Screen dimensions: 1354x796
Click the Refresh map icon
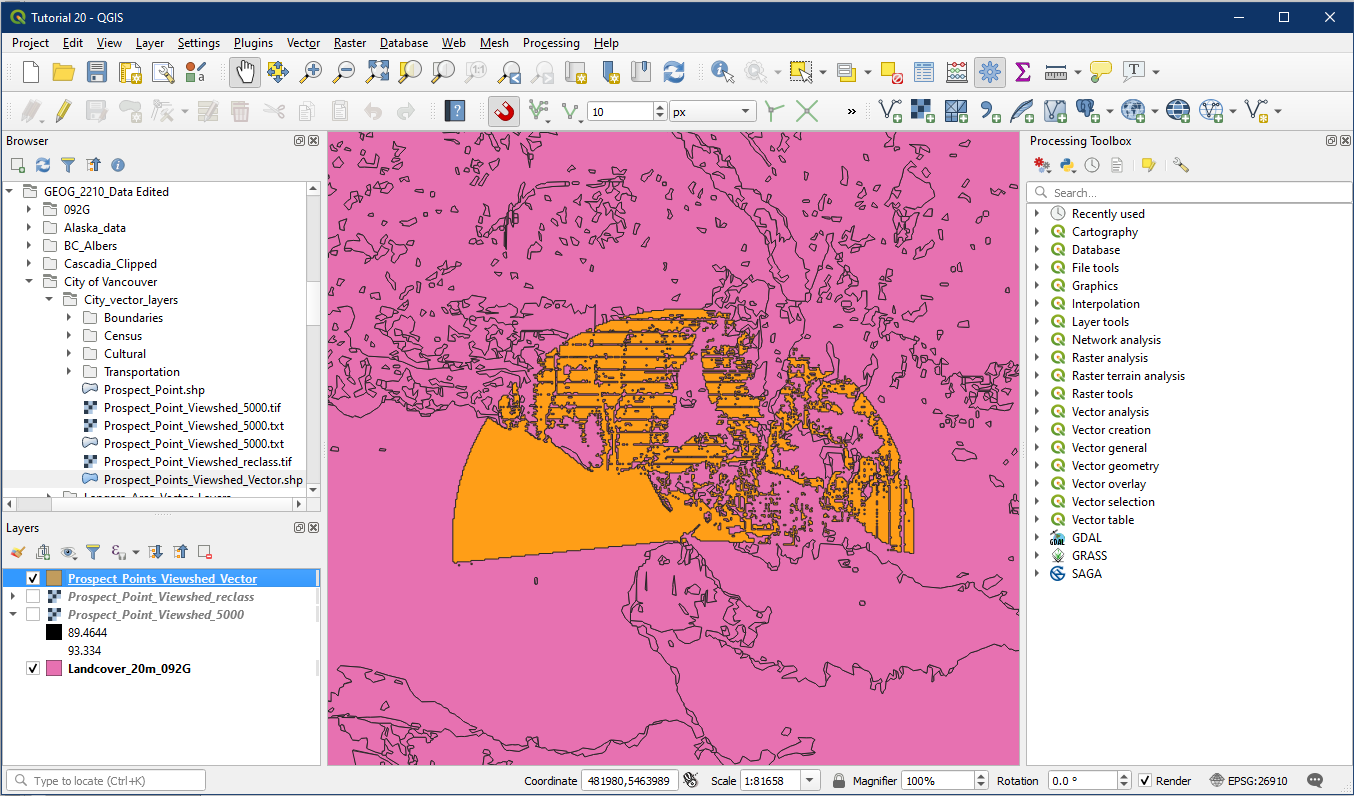[x=674, y=72]
